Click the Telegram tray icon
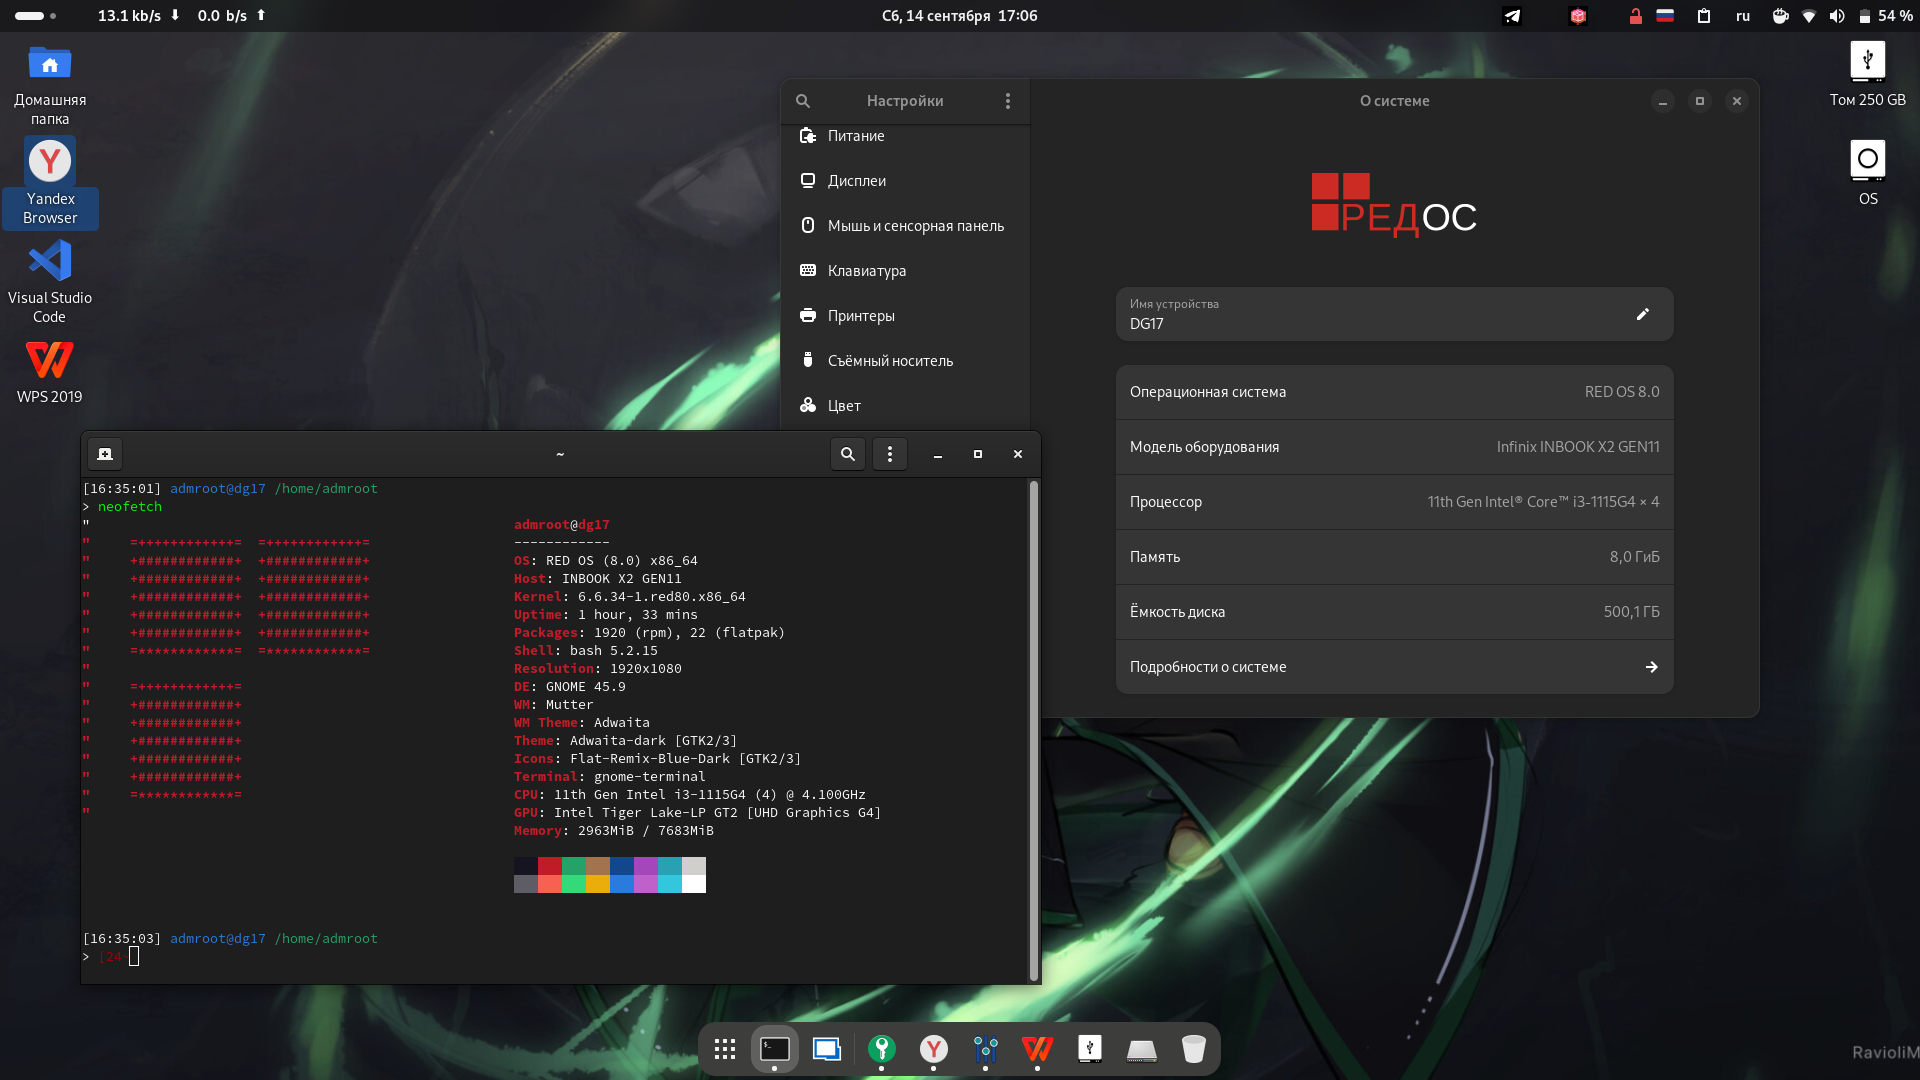This screenshot has width=1920, height=1080. (1512, 16)
